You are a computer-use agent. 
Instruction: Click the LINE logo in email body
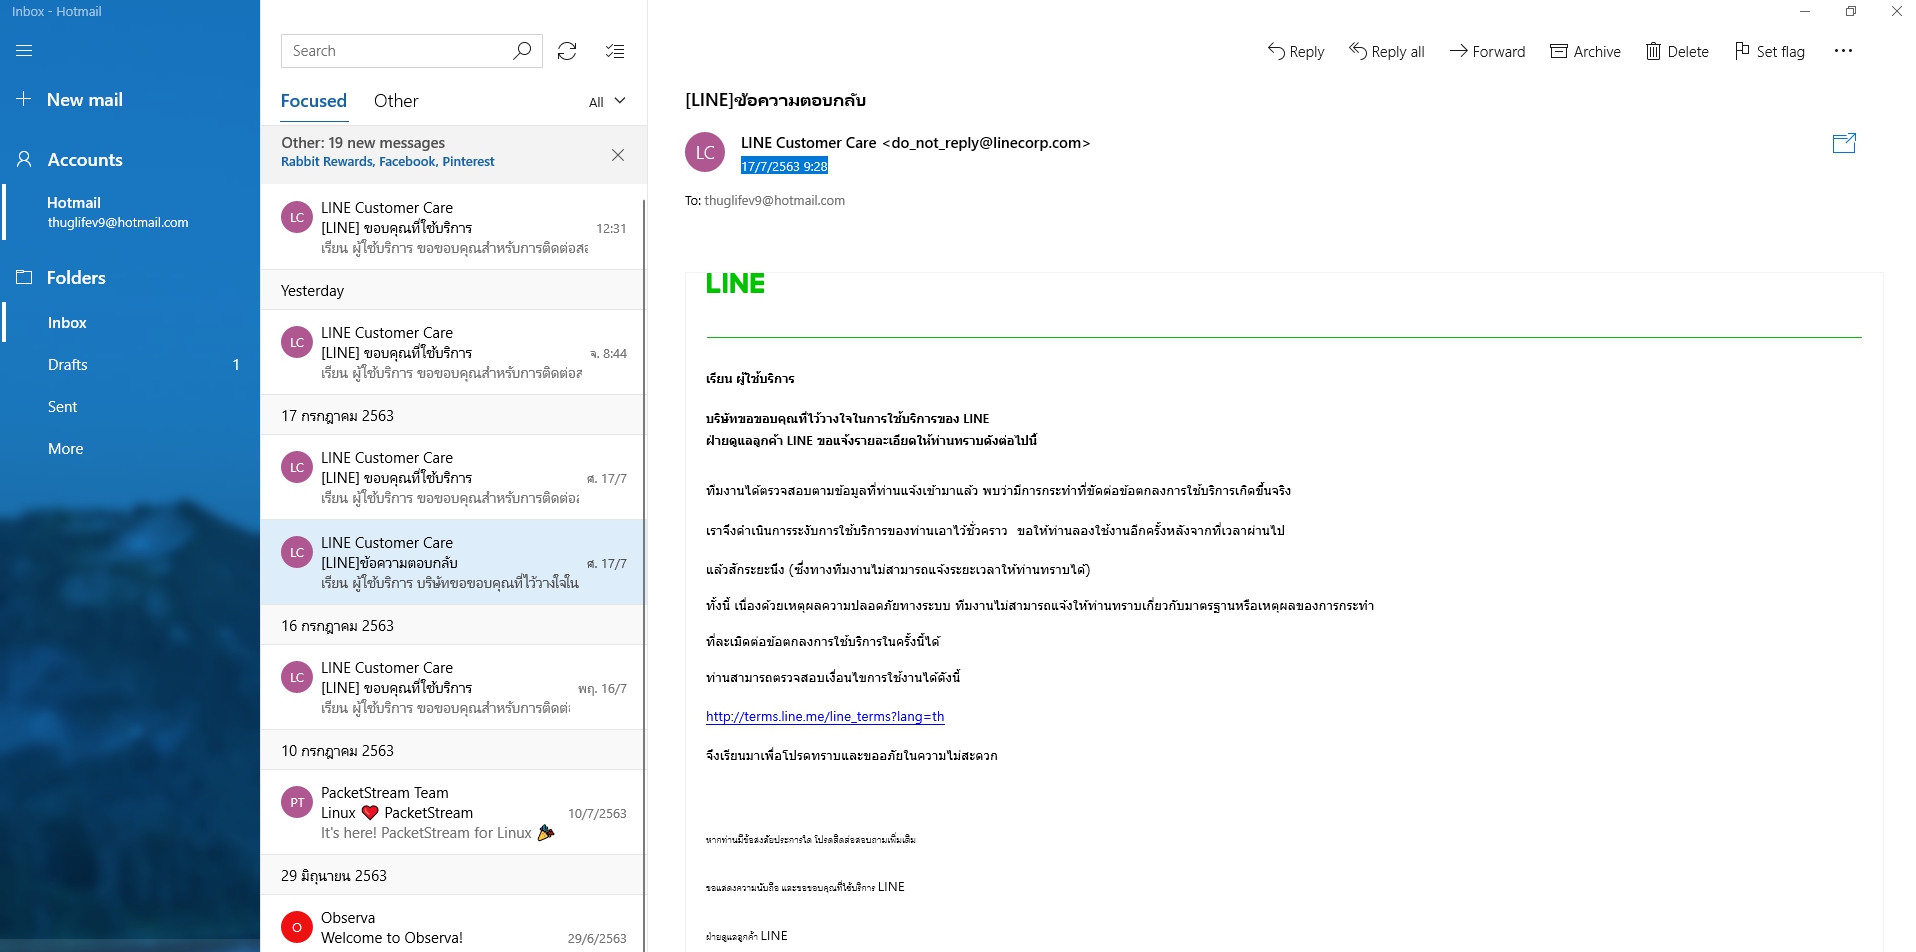735,284
